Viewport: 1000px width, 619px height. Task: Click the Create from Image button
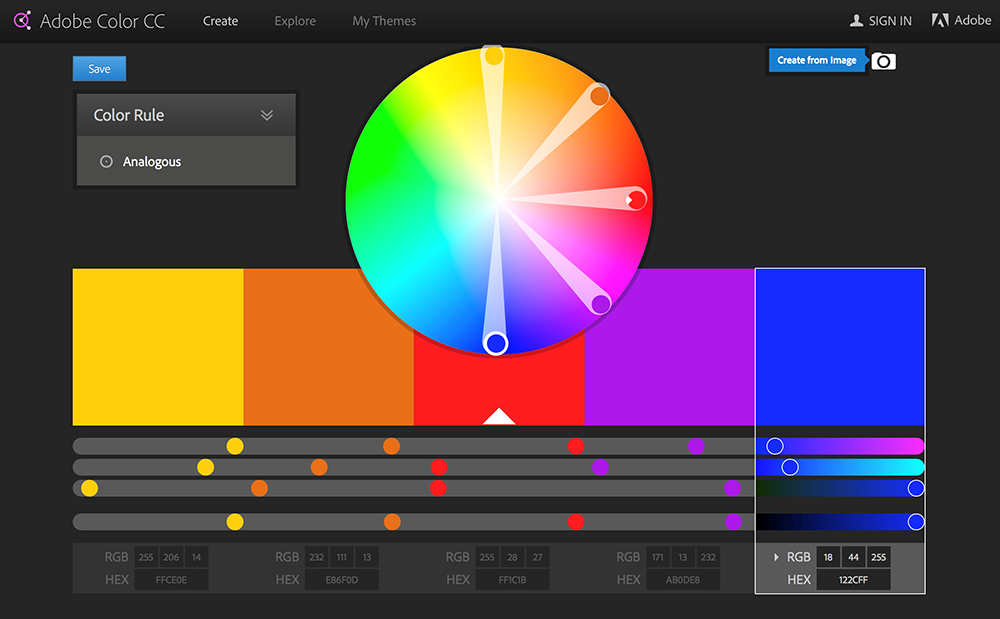816,60
